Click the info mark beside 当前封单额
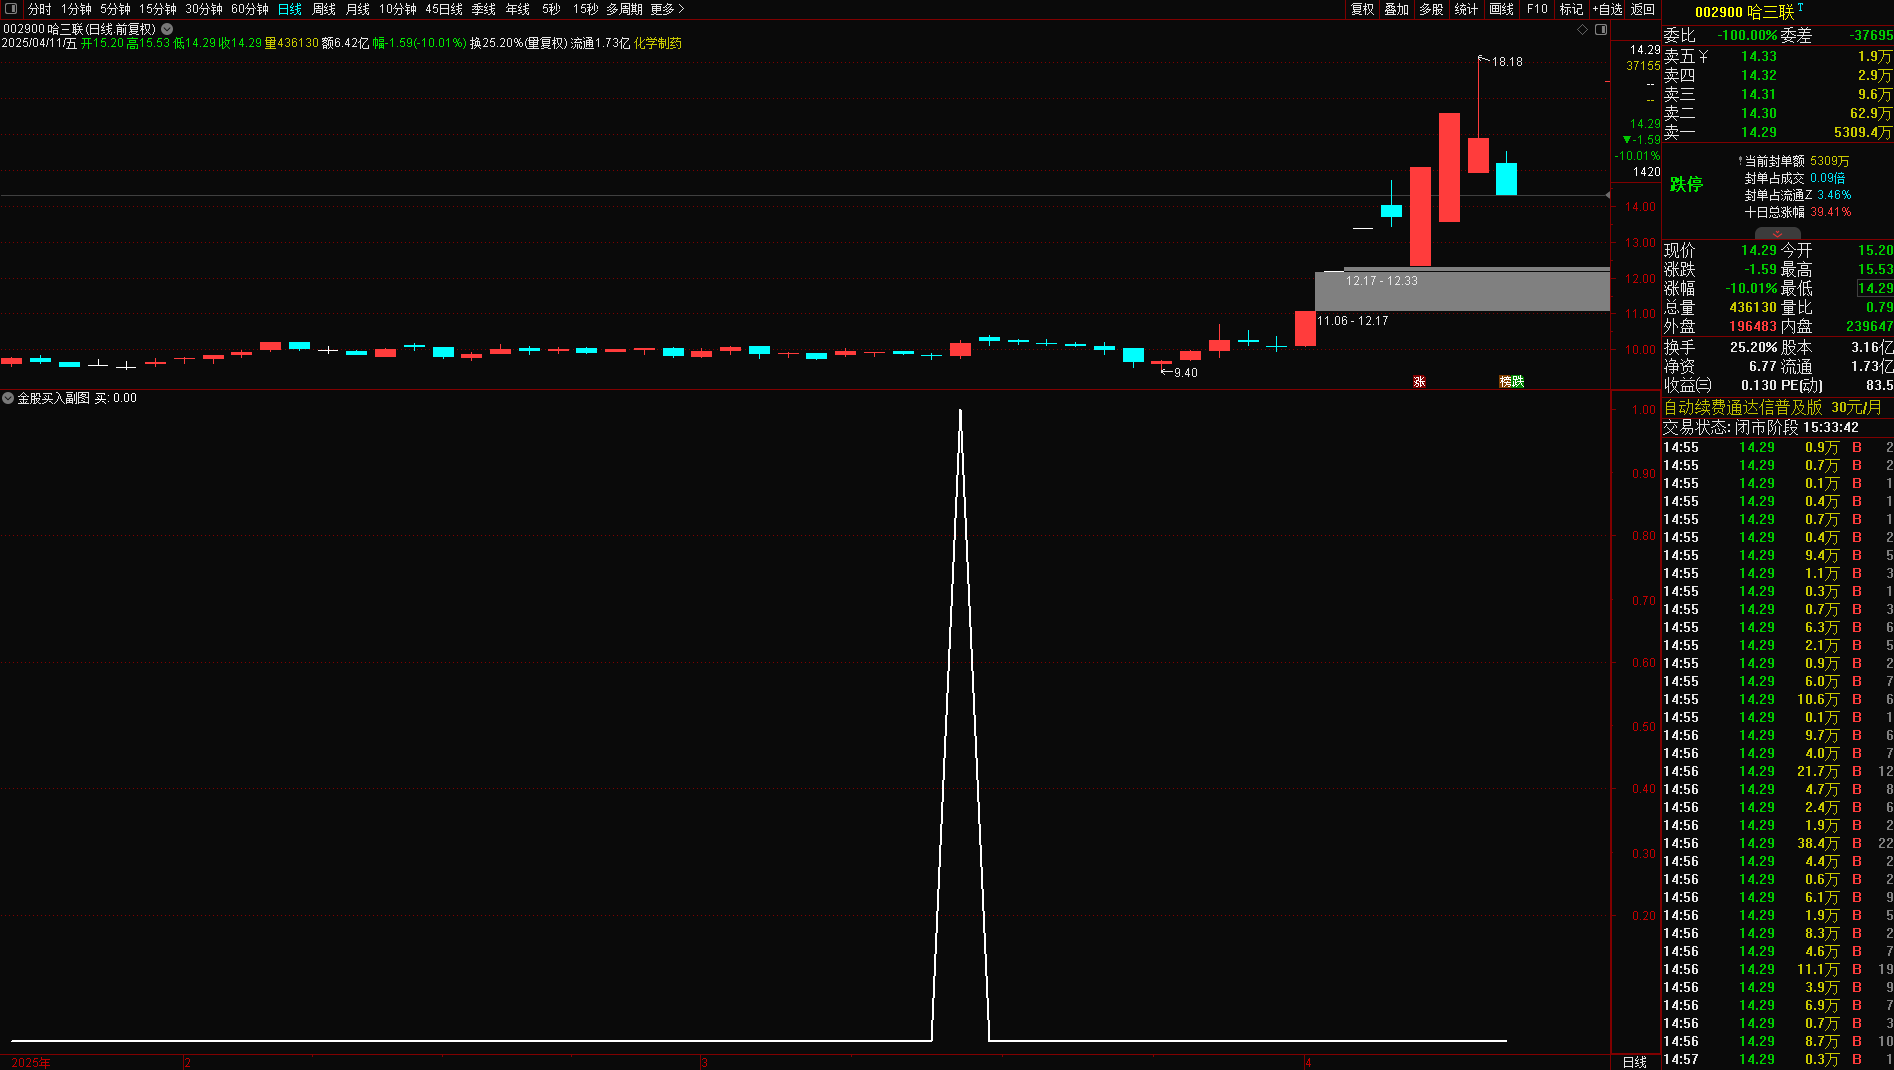Viewport: 1894px width, 1070px height. (1740, 160)
